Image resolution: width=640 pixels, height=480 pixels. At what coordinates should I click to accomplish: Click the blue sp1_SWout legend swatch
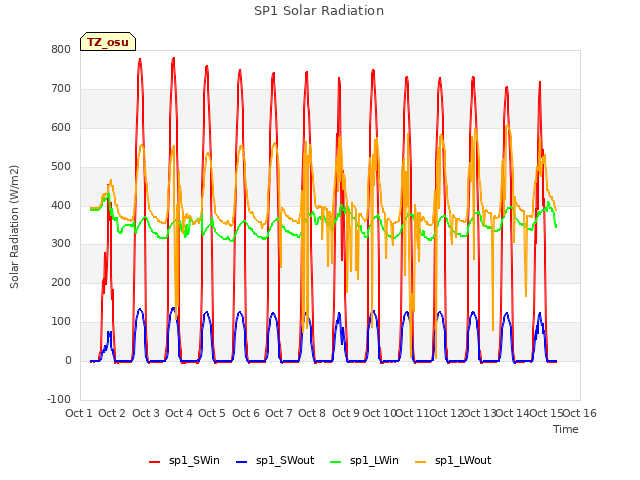[242, 462]
